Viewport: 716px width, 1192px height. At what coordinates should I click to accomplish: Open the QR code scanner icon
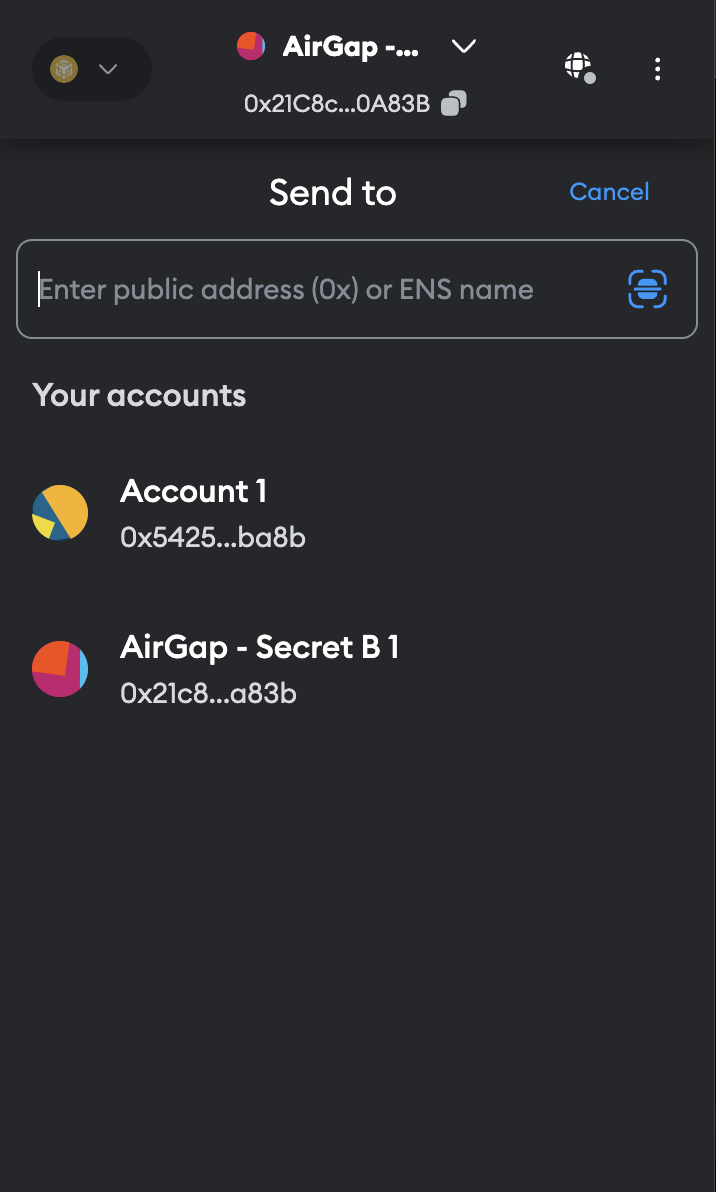click(648, 289)
